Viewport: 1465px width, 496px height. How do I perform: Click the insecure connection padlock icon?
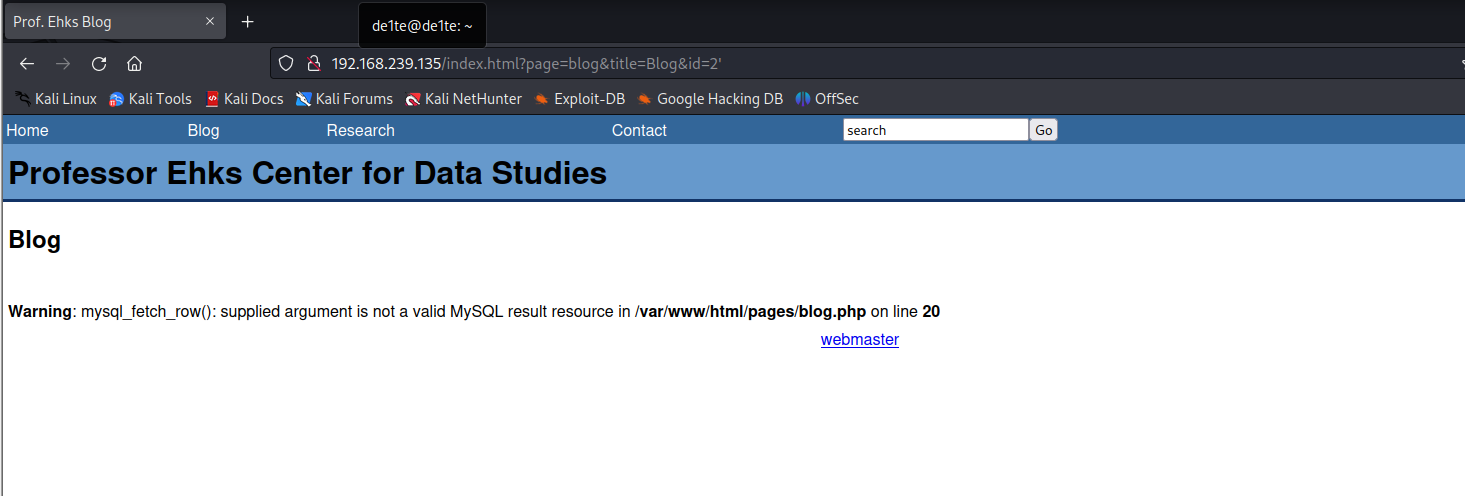(x=313, y=63)
